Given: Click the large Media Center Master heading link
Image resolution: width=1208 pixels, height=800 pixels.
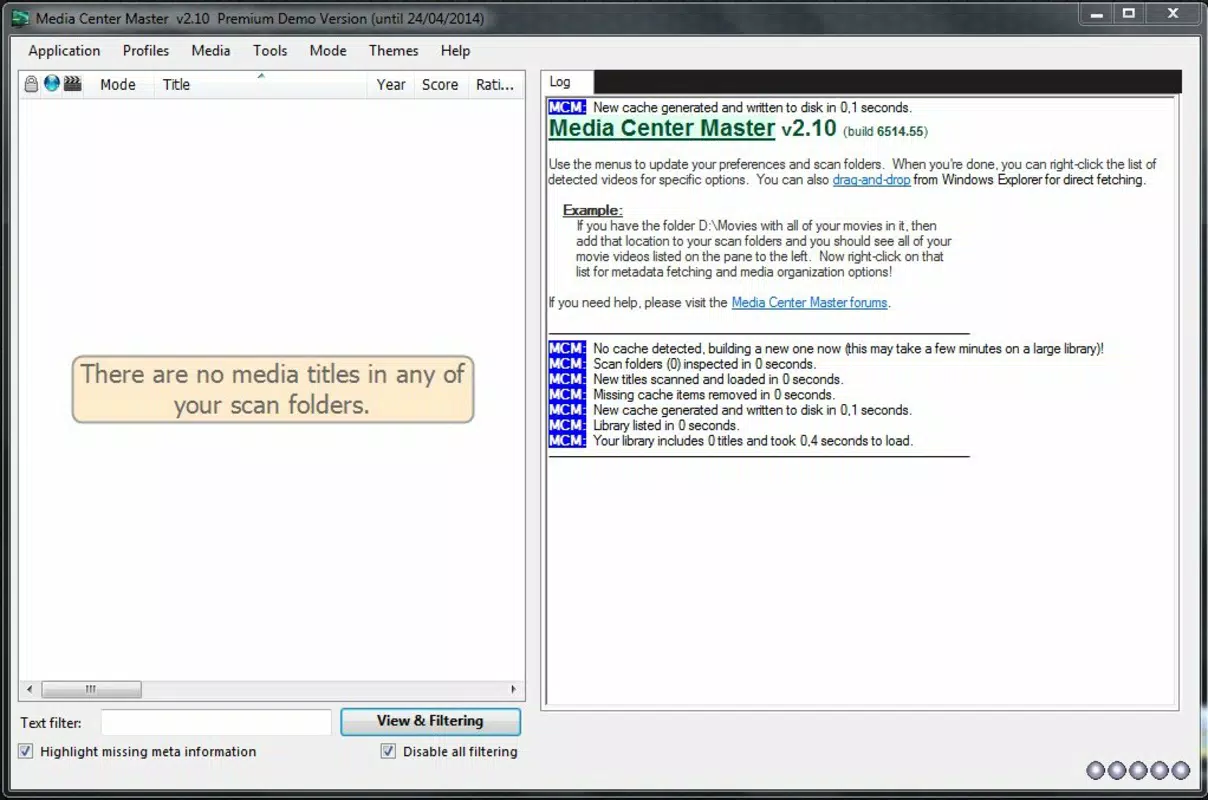Looking at the screenshot, I should click(662, 128).
